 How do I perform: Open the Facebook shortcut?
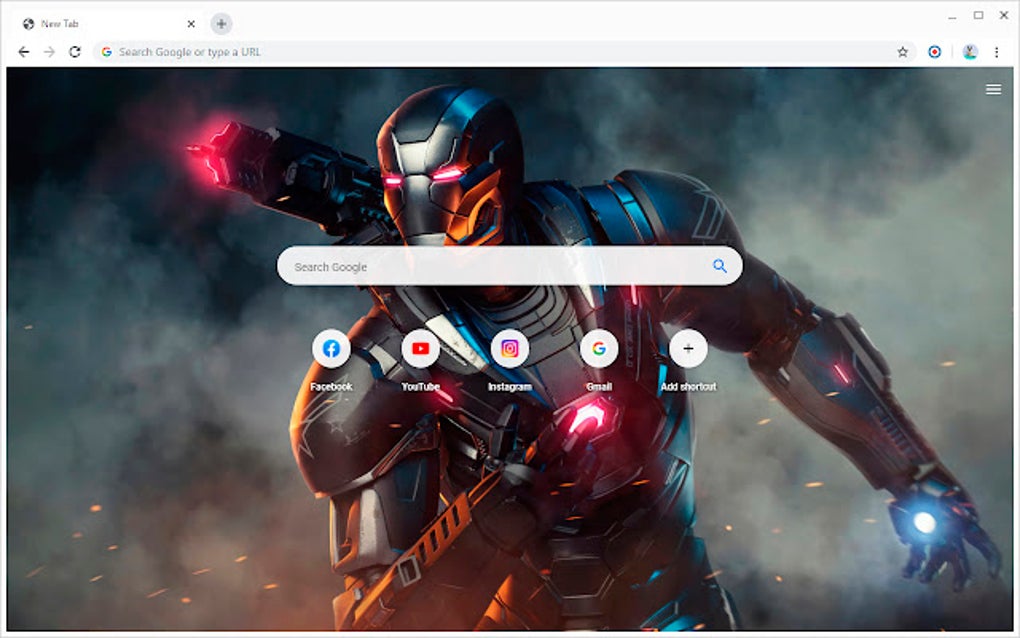coord(332,348)
